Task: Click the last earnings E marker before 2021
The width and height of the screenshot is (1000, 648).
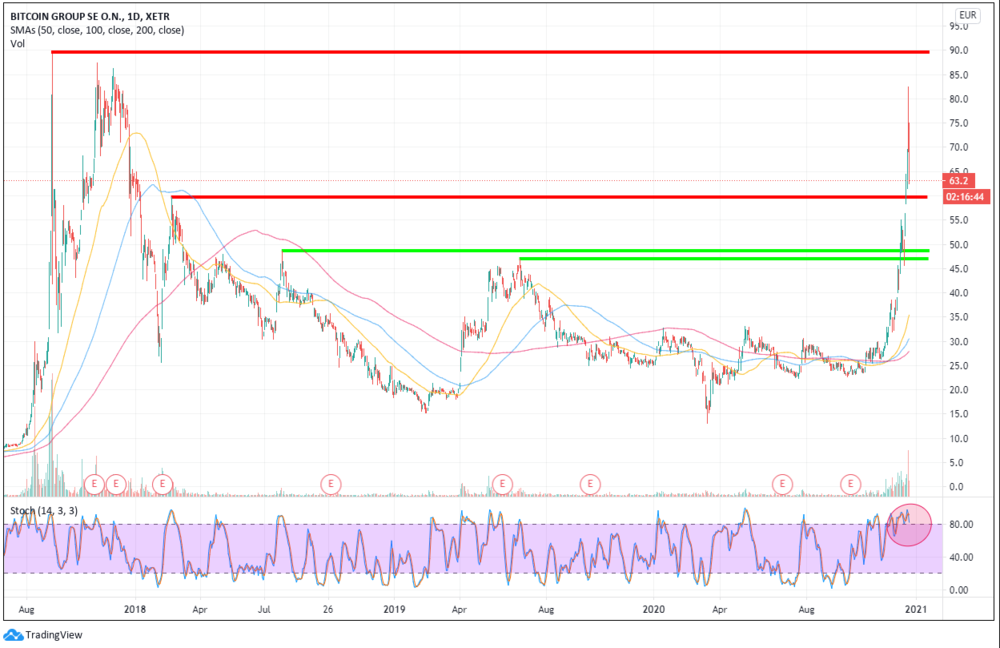Action: 850,484
